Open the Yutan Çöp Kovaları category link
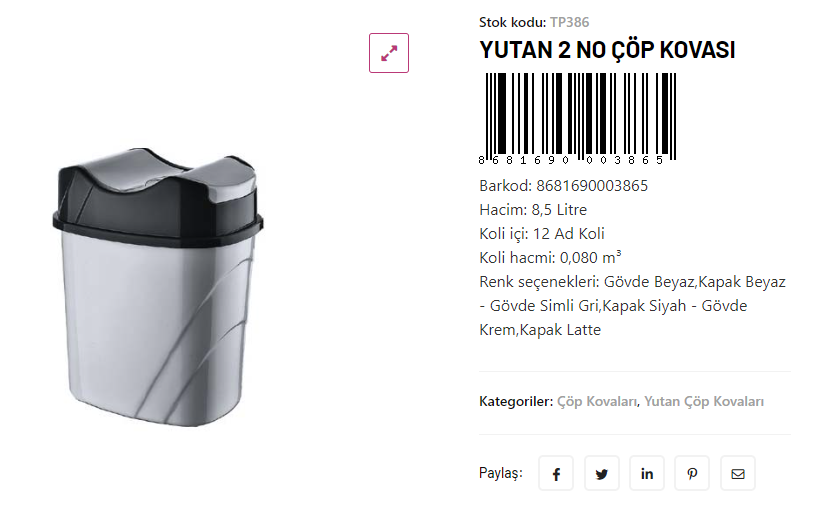This screenshot has height=522, width=833. tap(704, 401)
